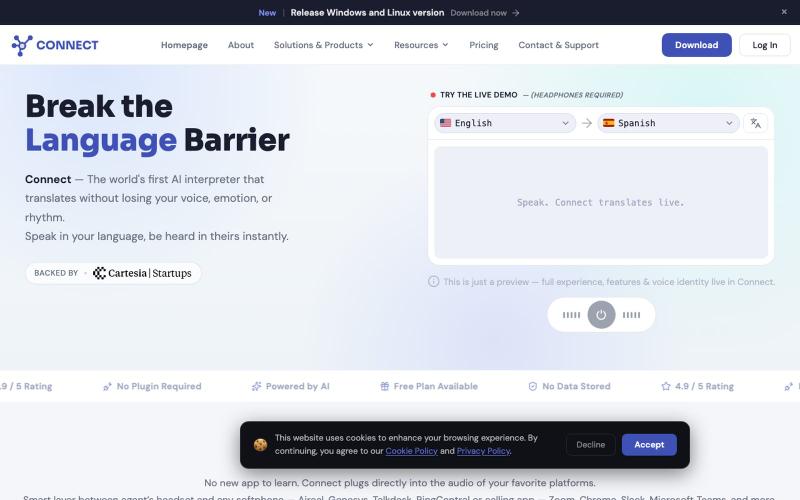The width and height of the screenshot is (800, 500).
Task: Click the arrow next to Download now
Action: coord(516,13)
